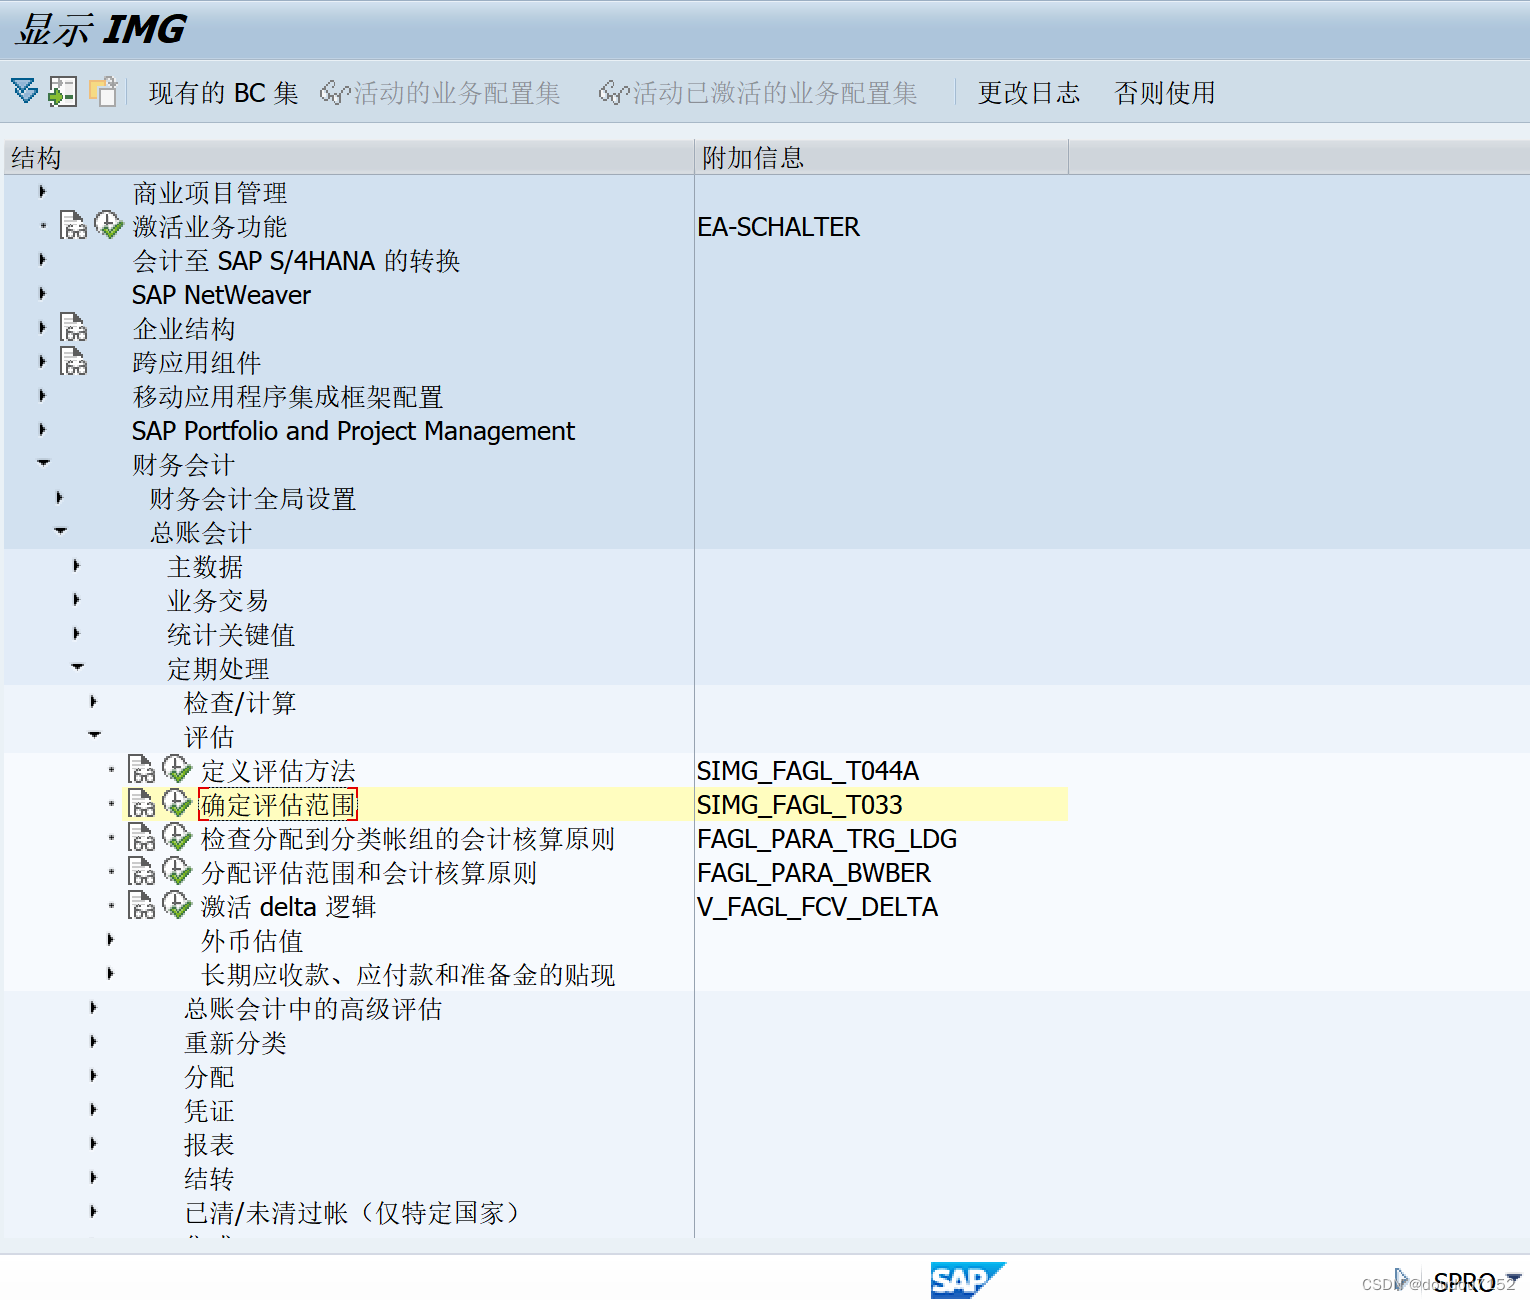The height and width of the screenshot is (1300, 1530).
Task: Click the 附加信息 column header
Action: (x=881, y=157)
